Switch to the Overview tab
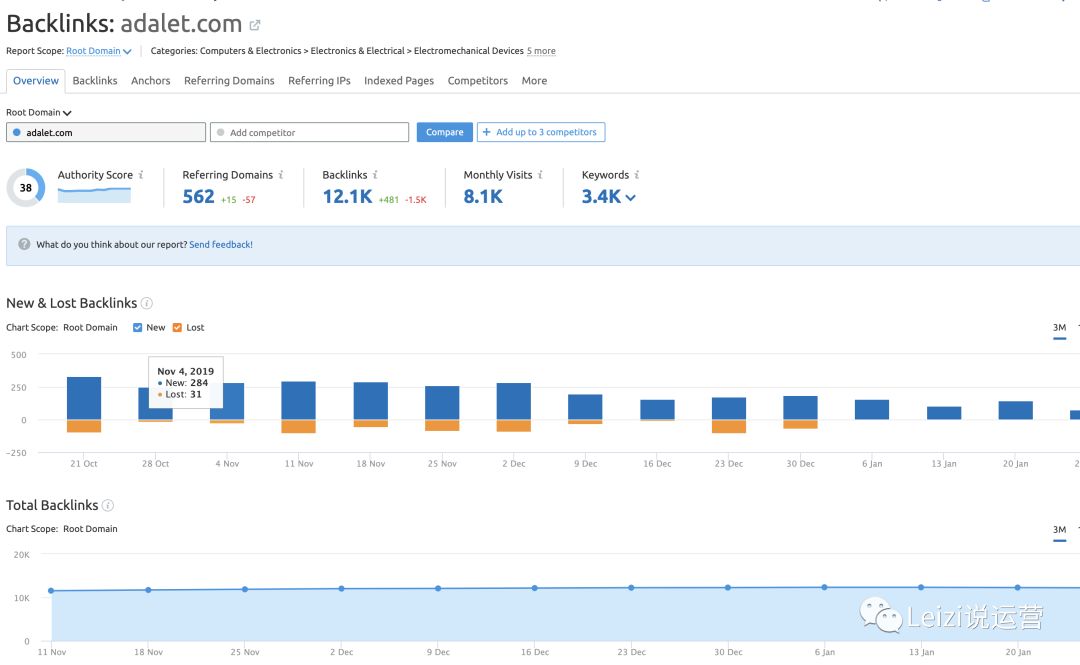This screenshot has width=1080, height=665. [36, 81]
